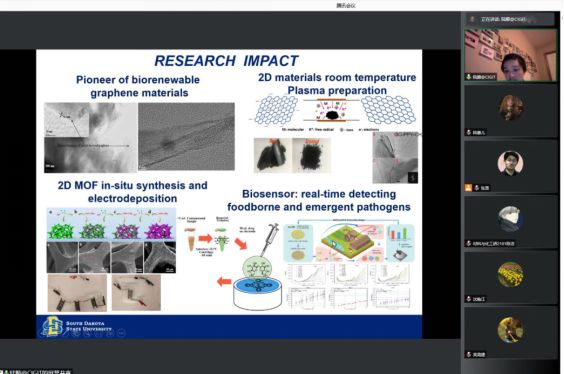Click the RESEARCH IMPACT slide title
The height and width of the screenshot is (374, 564).
click(x=227, y=61)
